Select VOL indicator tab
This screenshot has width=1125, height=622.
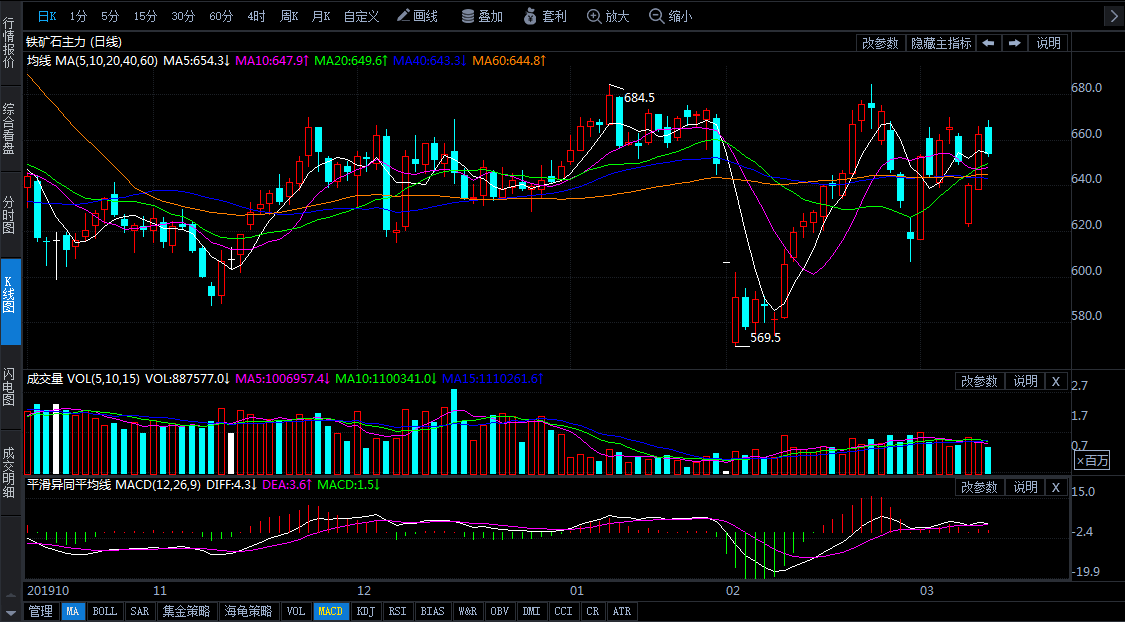tap(296, 611)
